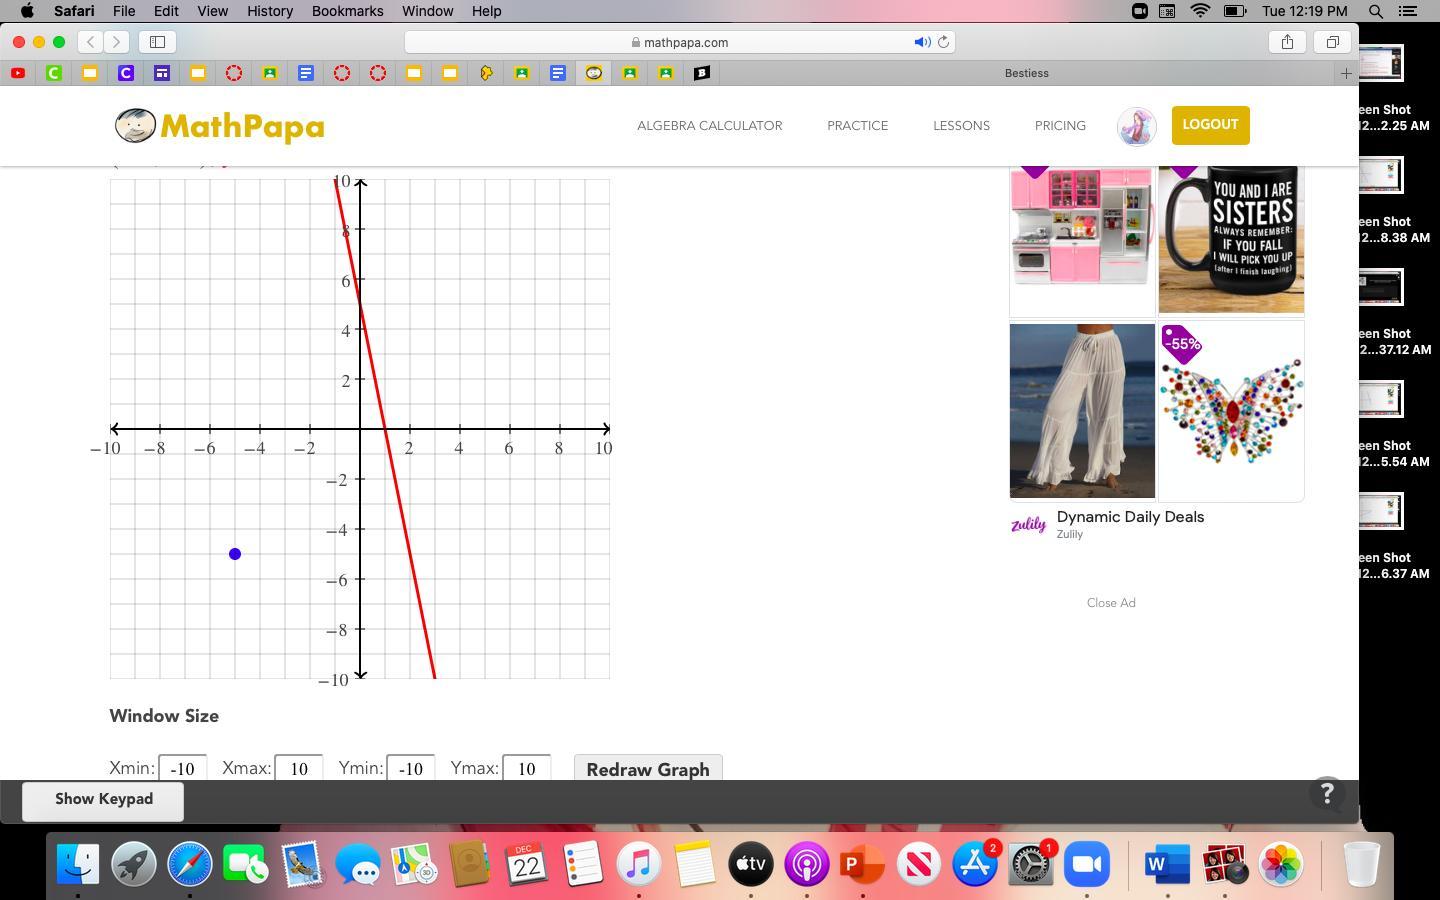Open the Practice link
This screenshot has height=900, width=1440.
pos(857,126)
